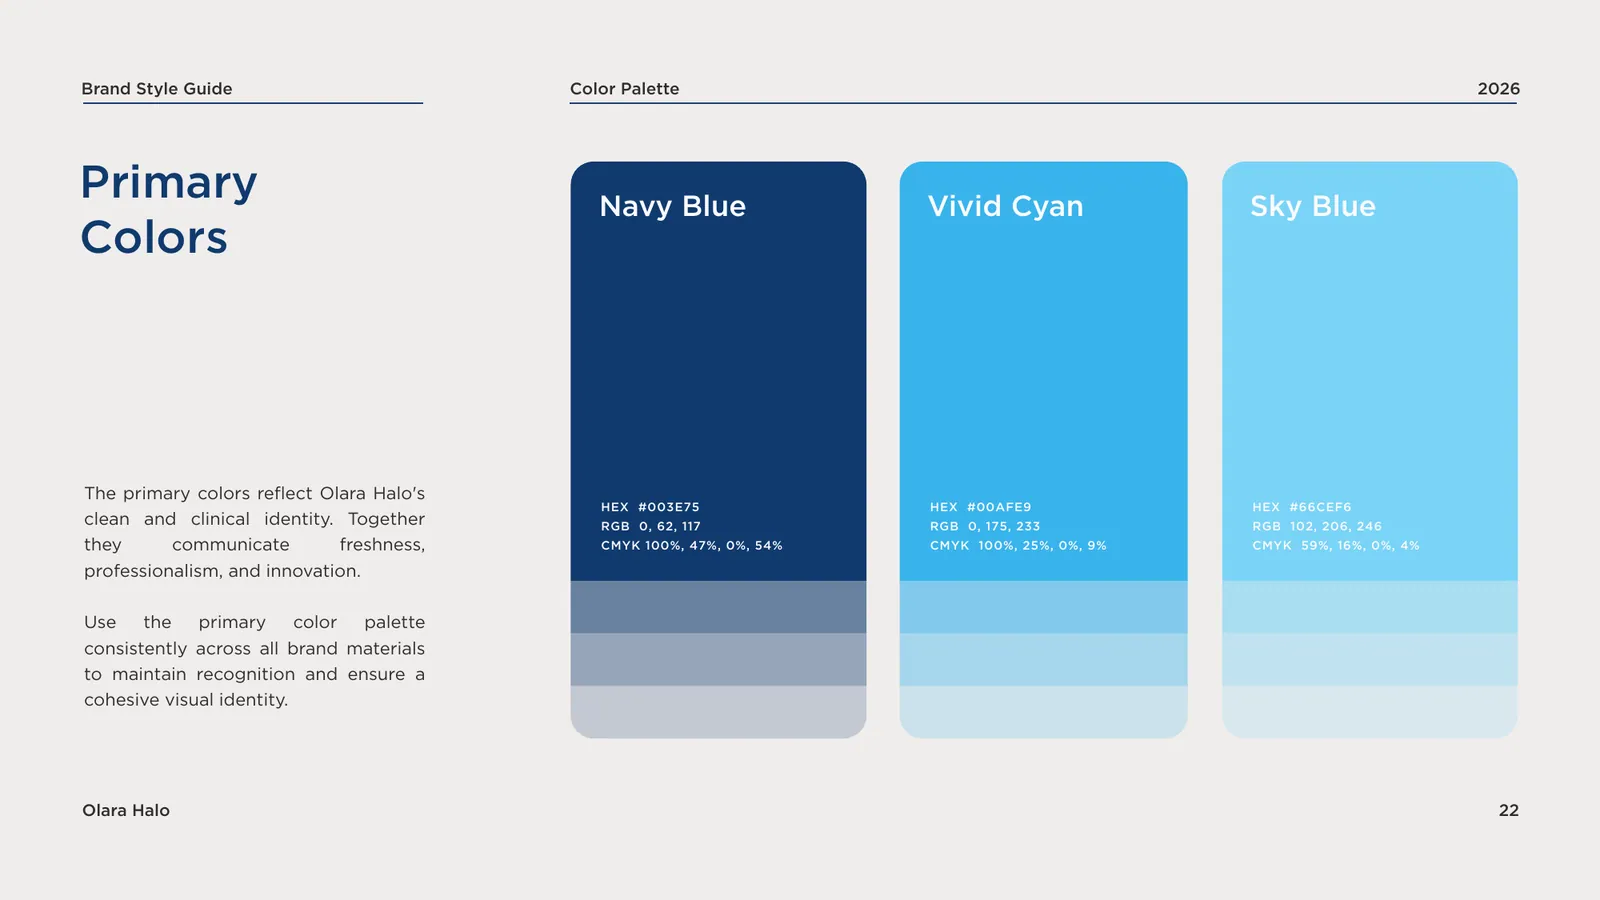The image size is (1600, 900).
Task: Select the lightest tint strip under Sky Blue
Action: [x=1370, y=712]
